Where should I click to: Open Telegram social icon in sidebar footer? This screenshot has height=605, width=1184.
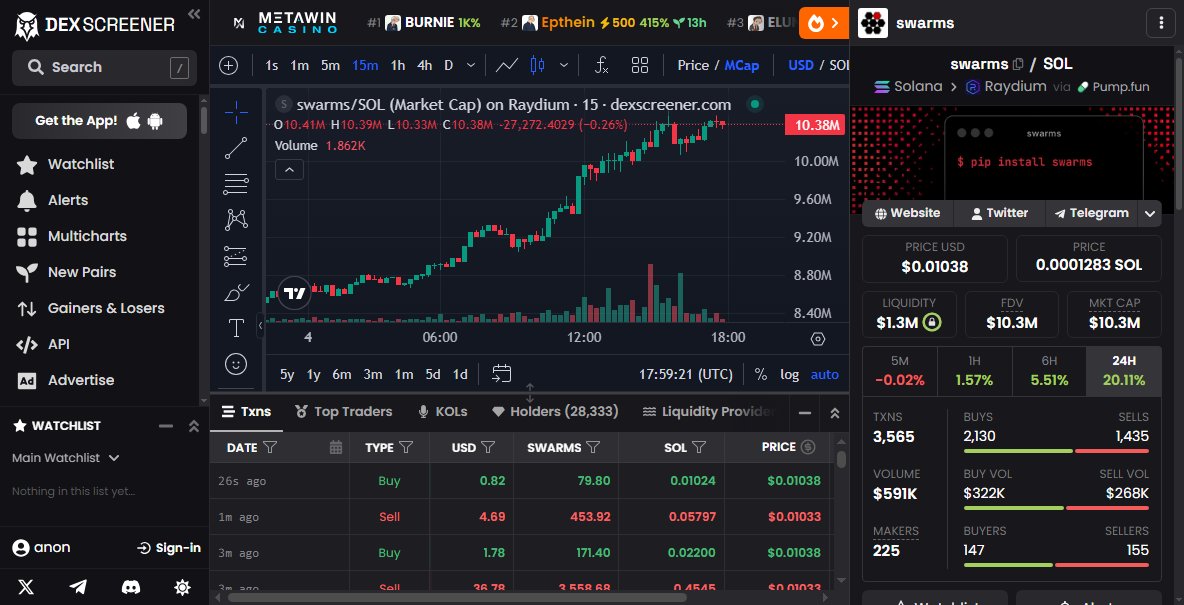[x=78, y=587]
